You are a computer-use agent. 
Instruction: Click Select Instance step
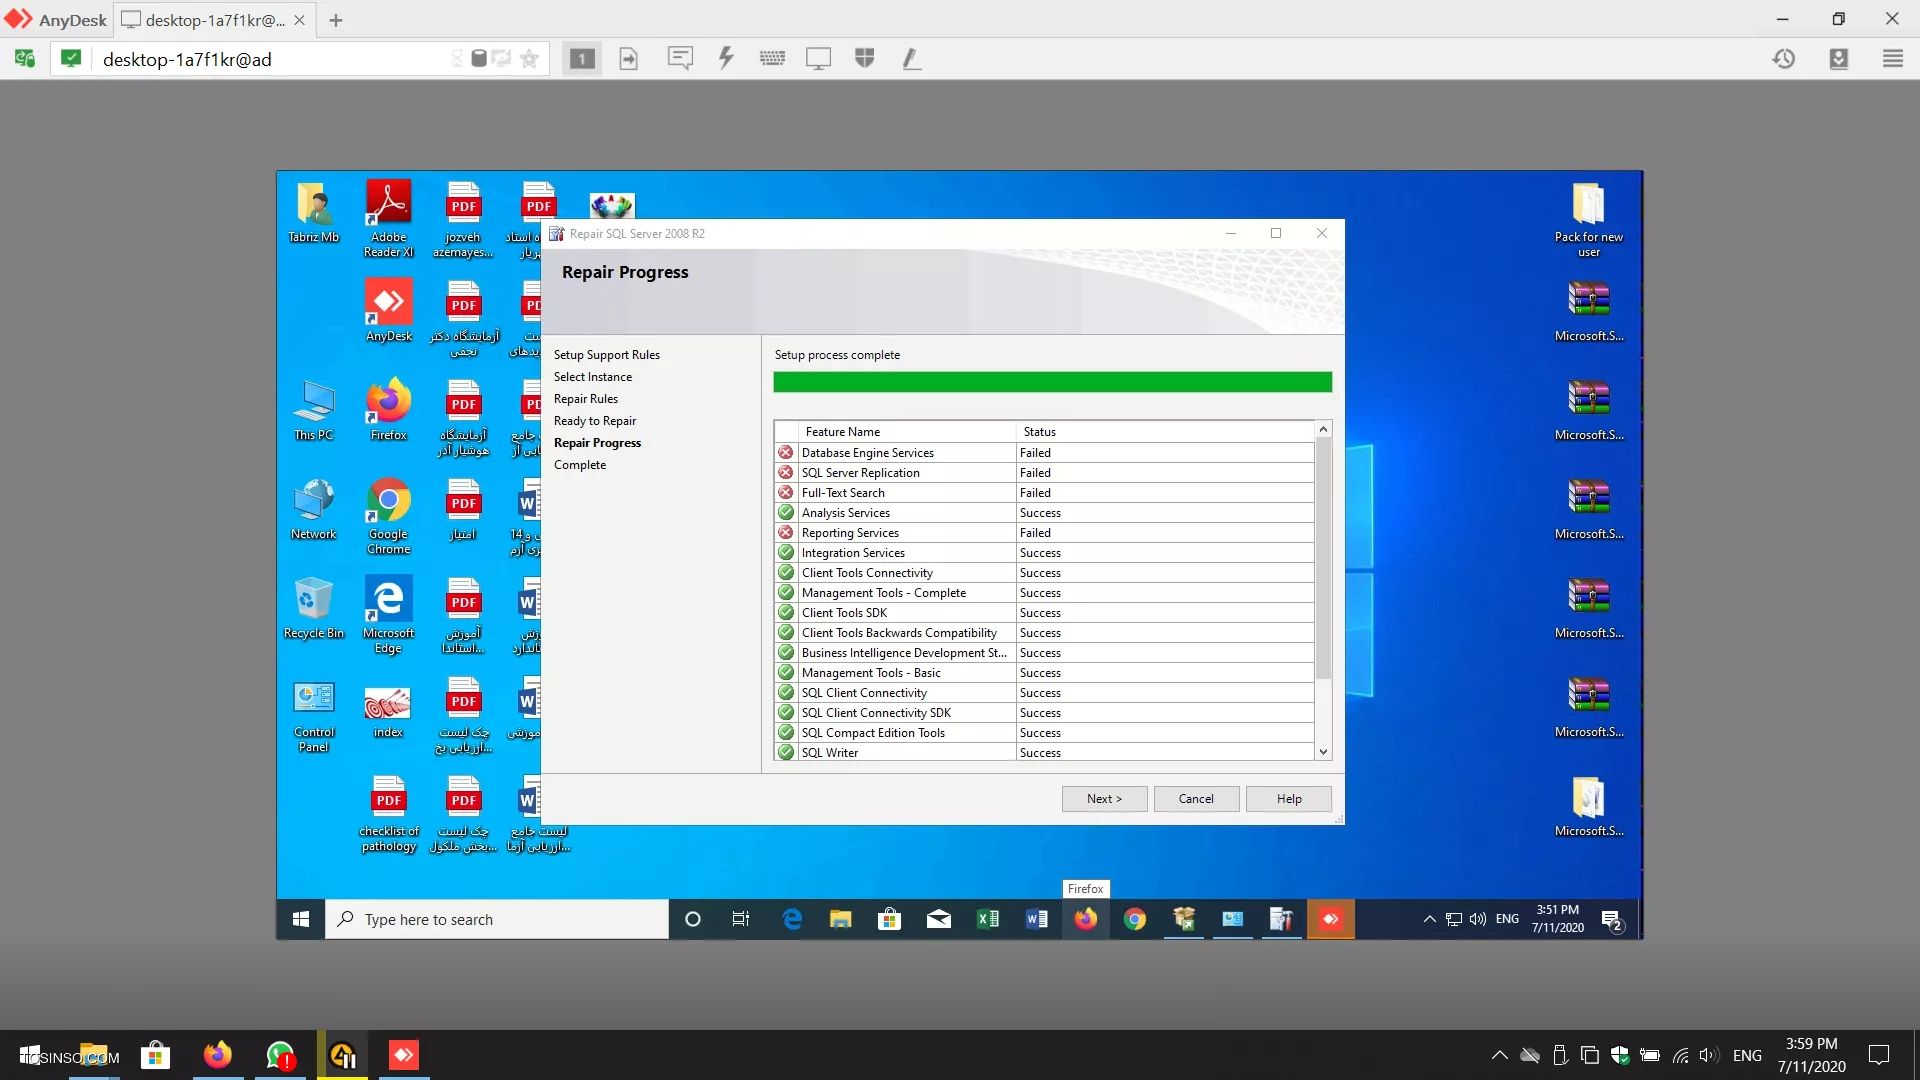tap(592, 377)
